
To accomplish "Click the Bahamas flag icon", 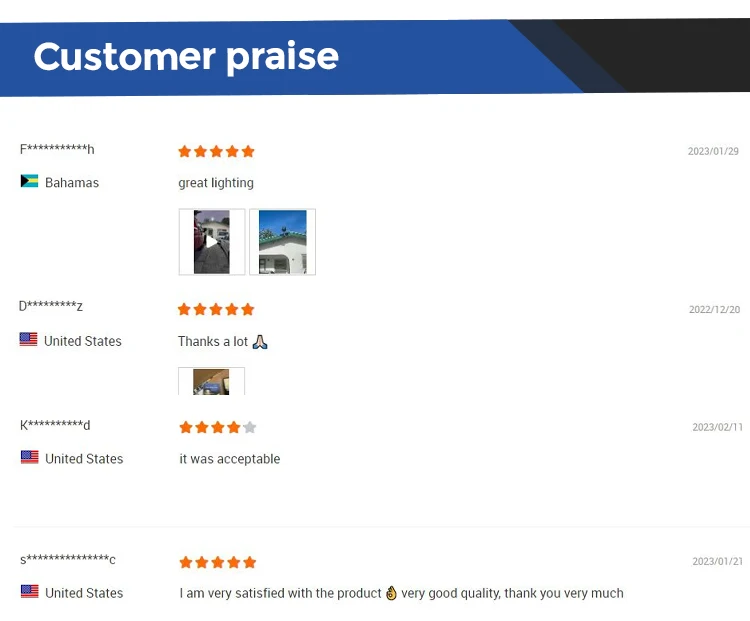I will [29, 182].
